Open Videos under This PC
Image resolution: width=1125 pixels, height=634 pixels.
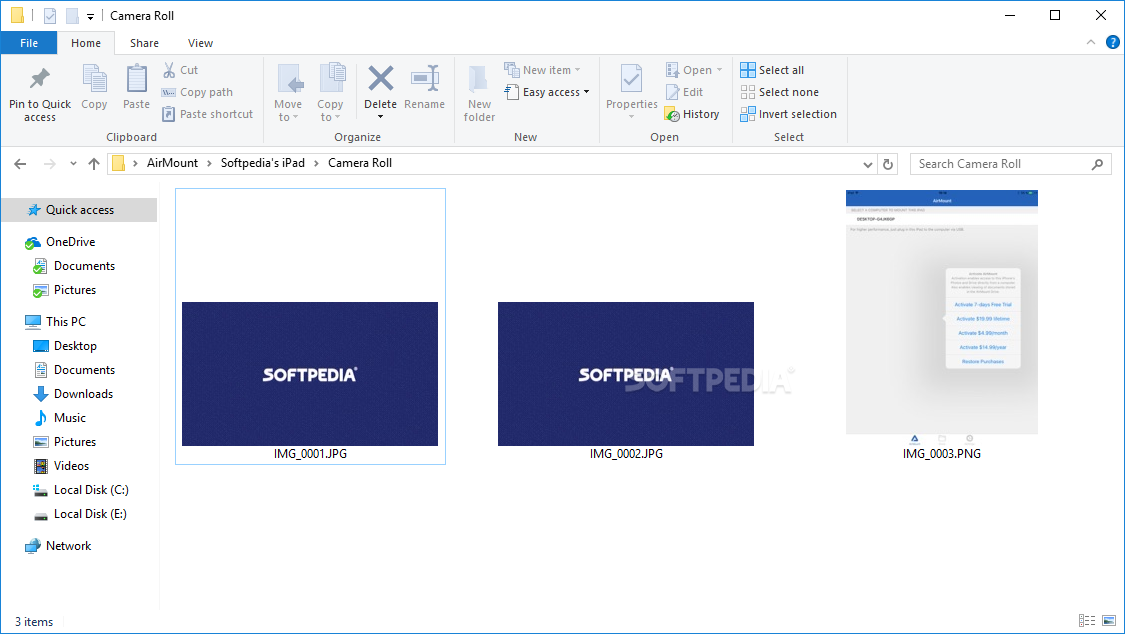pyautogui.click(x=71, y=465)
